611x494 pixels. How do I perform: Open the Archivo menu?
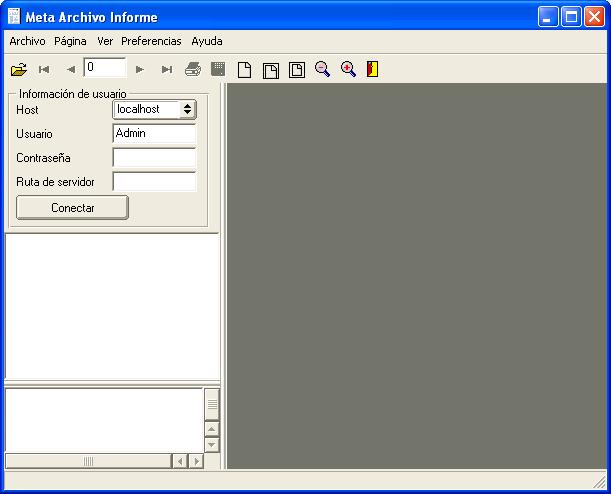pos(27,42)
